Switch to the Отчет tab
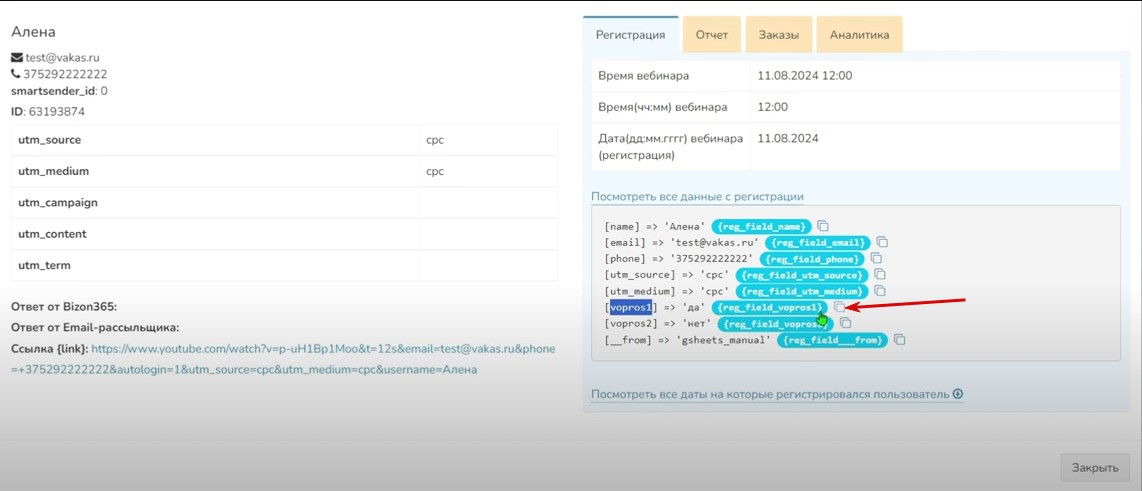 (712, 35)
